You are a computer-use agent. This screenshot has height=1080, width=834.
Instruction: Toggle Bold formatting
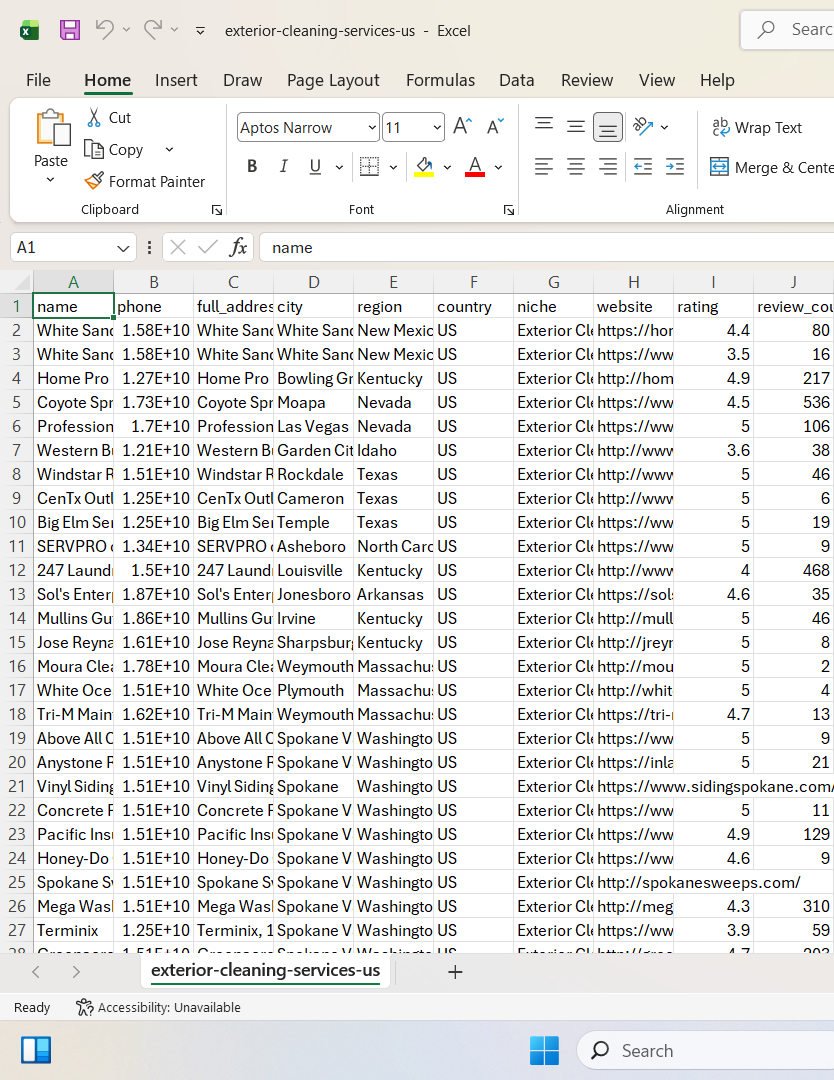[252, 167]
